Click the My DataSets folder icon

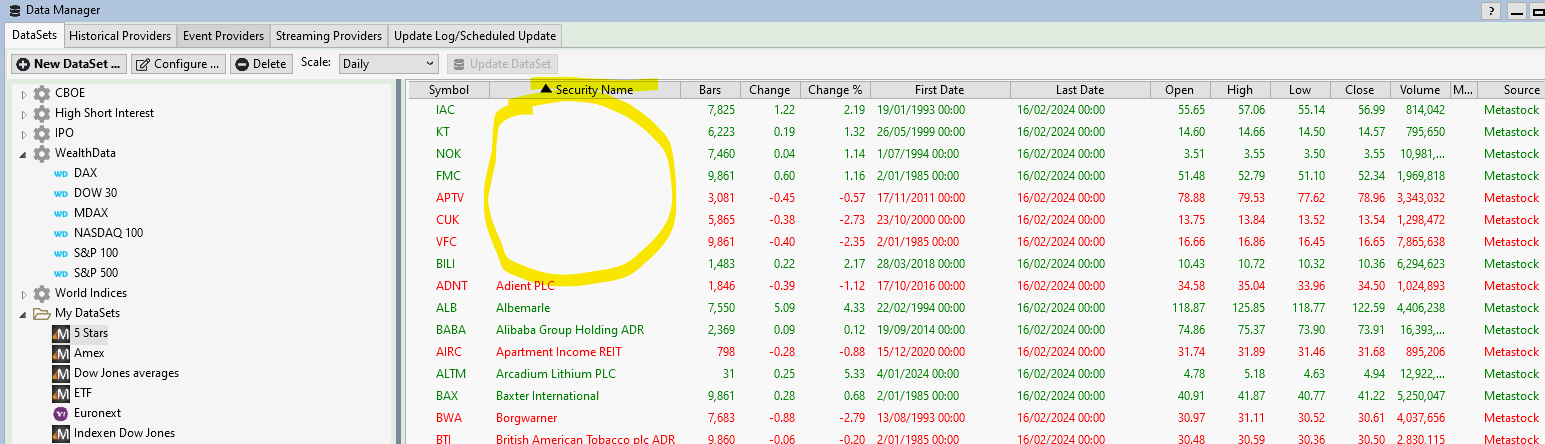[x=41, y=313]
